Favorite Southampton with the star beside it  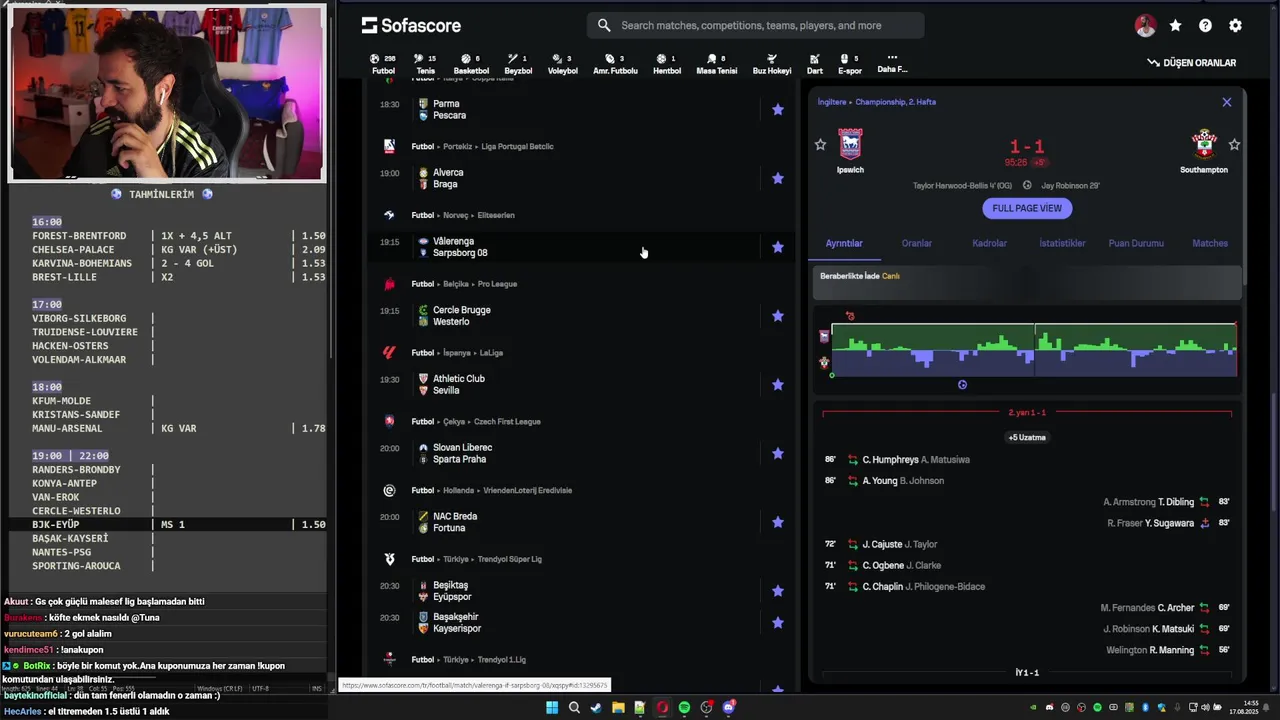[1234, 145]
